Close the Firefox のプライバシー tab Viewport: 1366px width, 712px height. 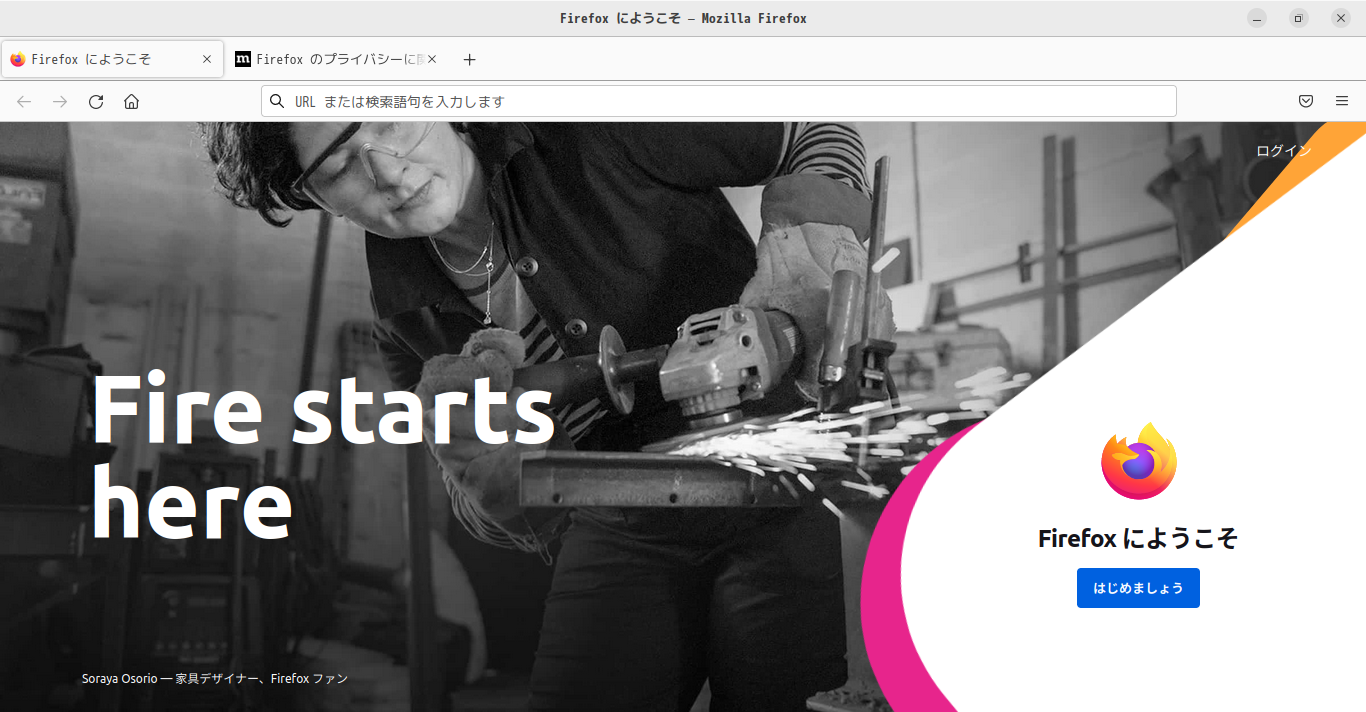tap(432, 59)
